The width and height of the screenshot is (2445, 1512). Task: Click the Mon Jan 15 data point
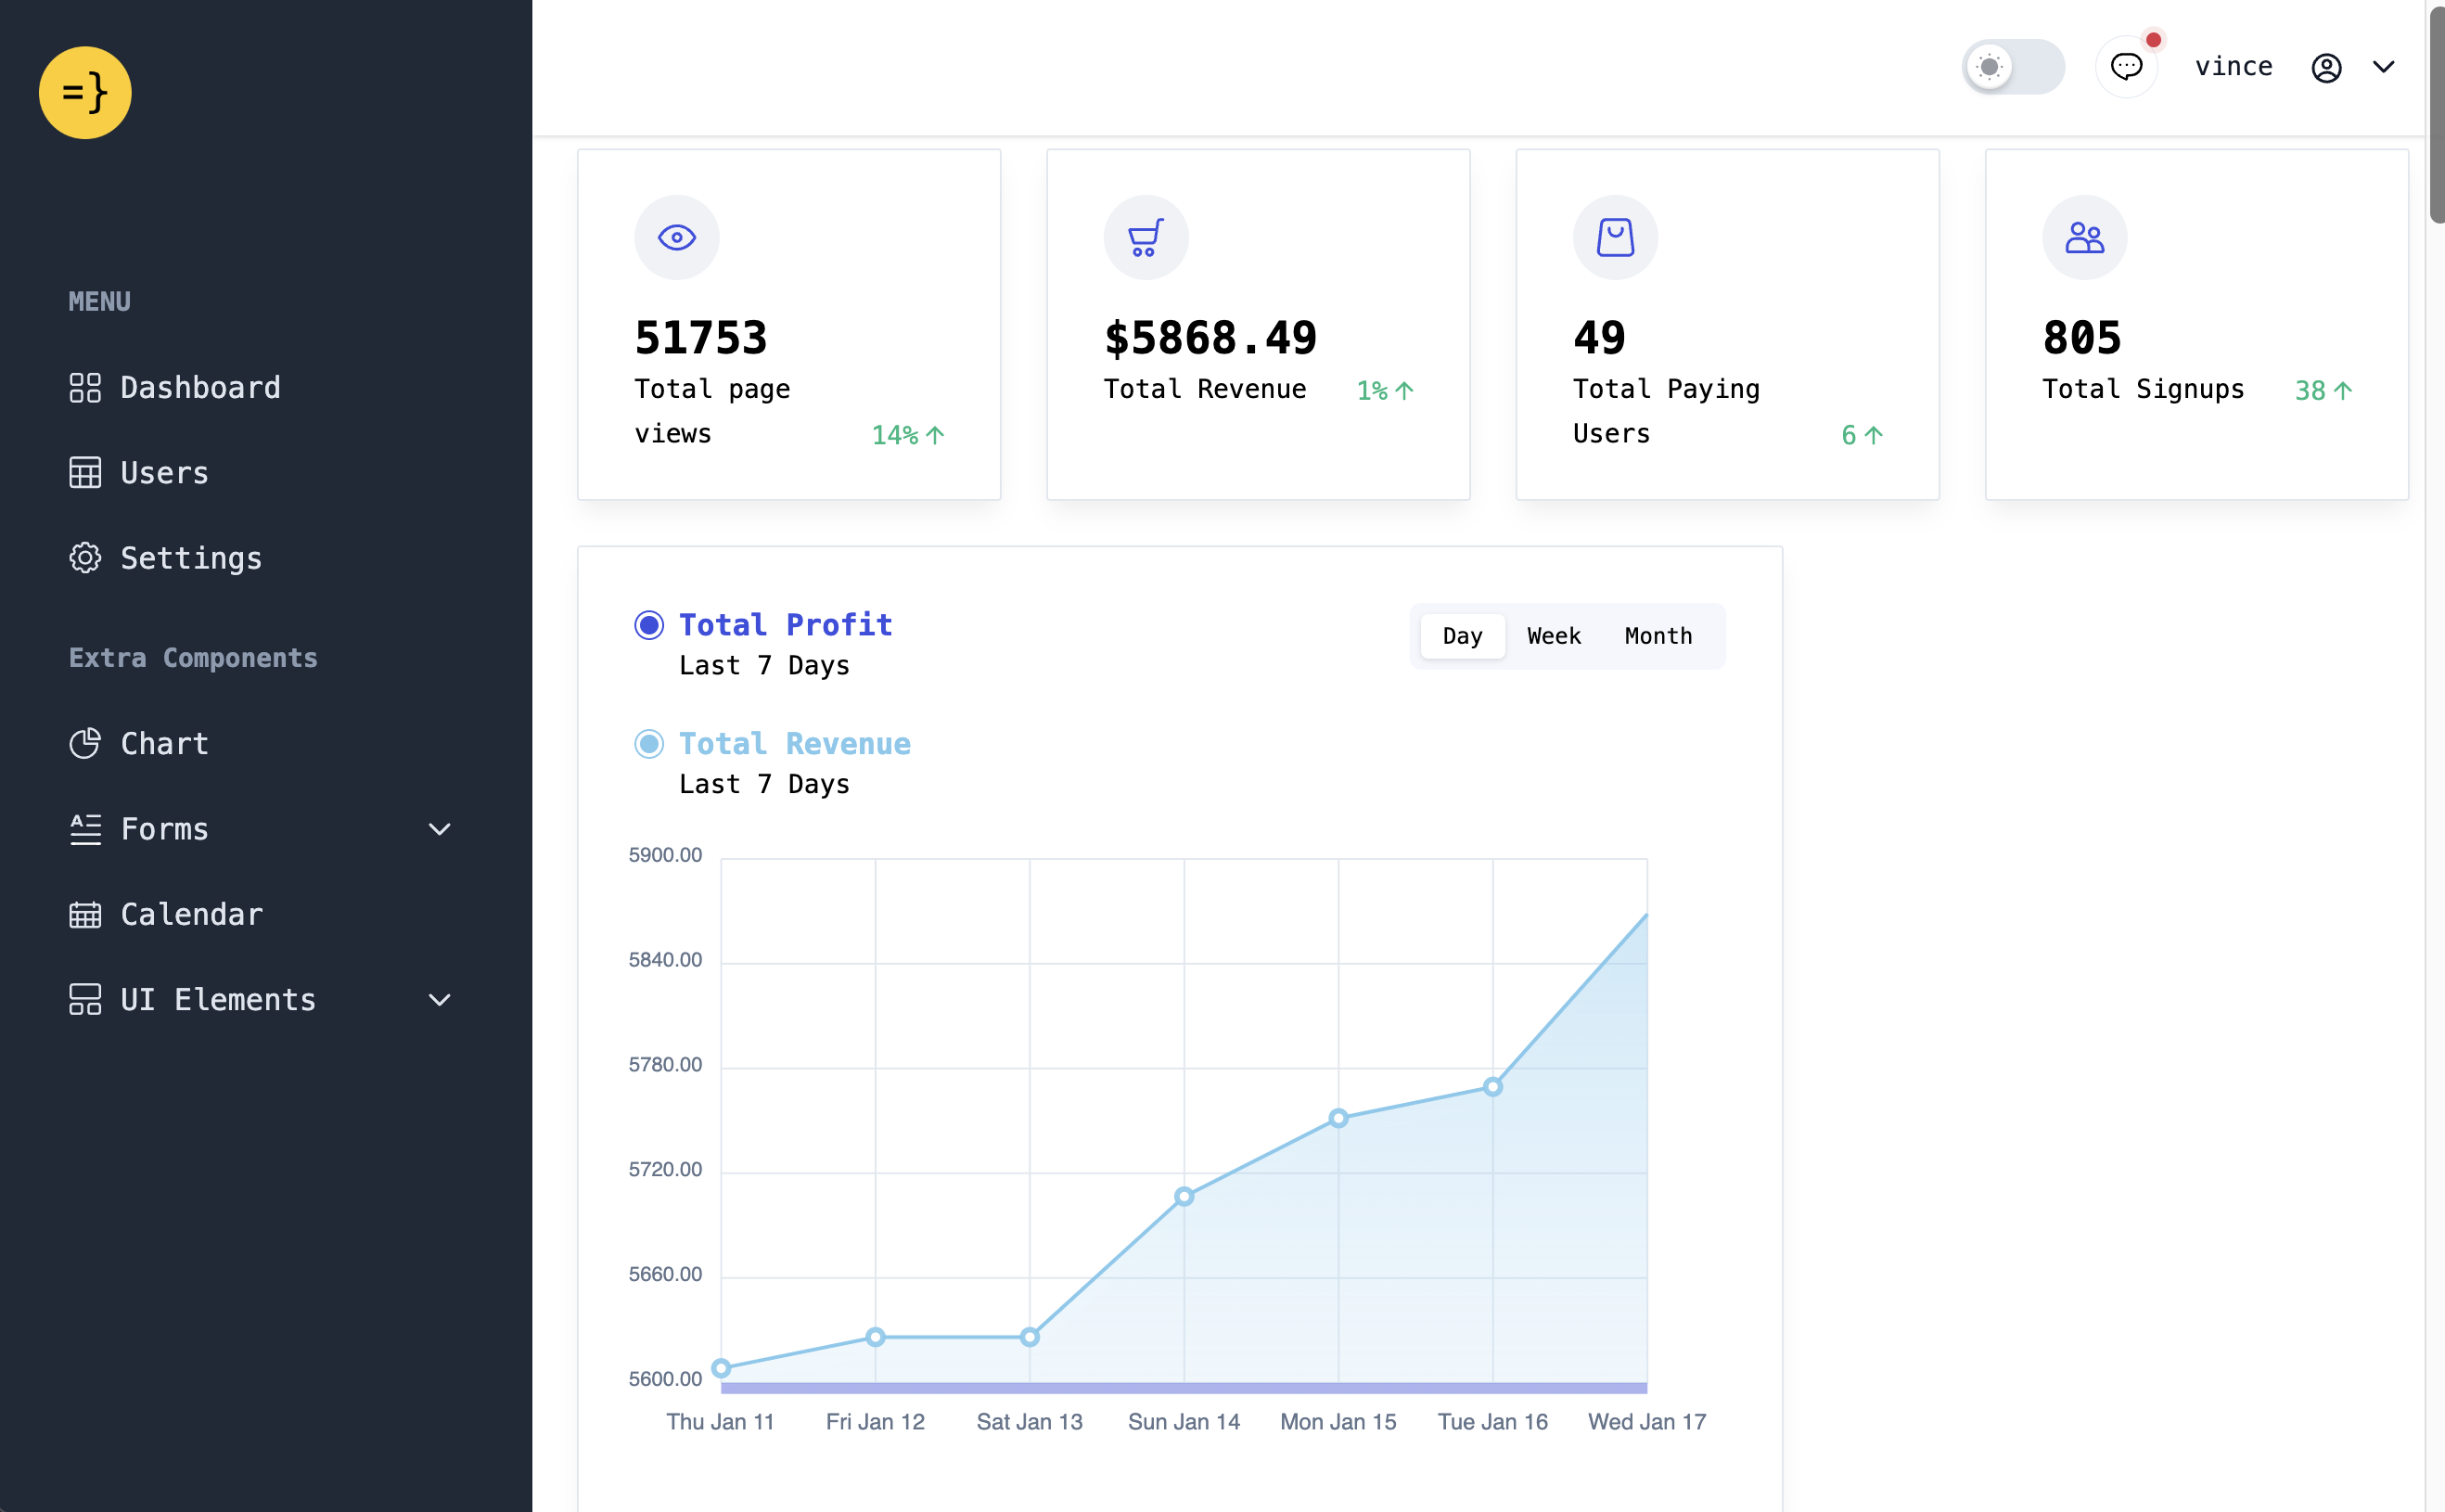1338,1118
